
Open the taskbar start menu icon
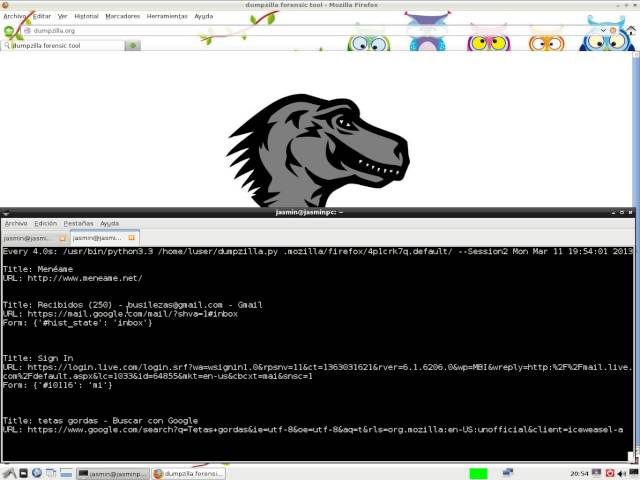tap(10, 473)
